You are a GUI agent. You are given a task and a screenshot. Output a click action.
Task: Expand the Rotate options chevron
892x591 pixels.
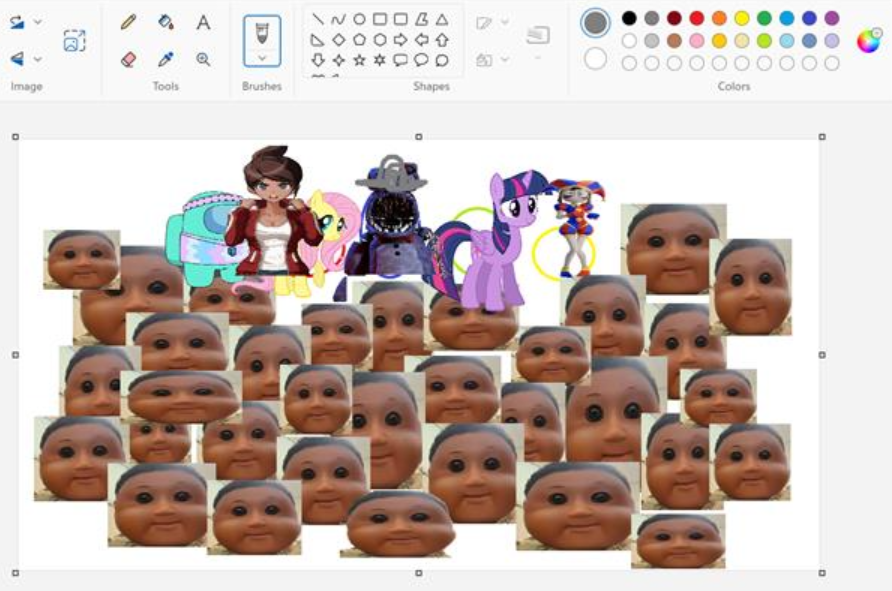tap(38, 22)
